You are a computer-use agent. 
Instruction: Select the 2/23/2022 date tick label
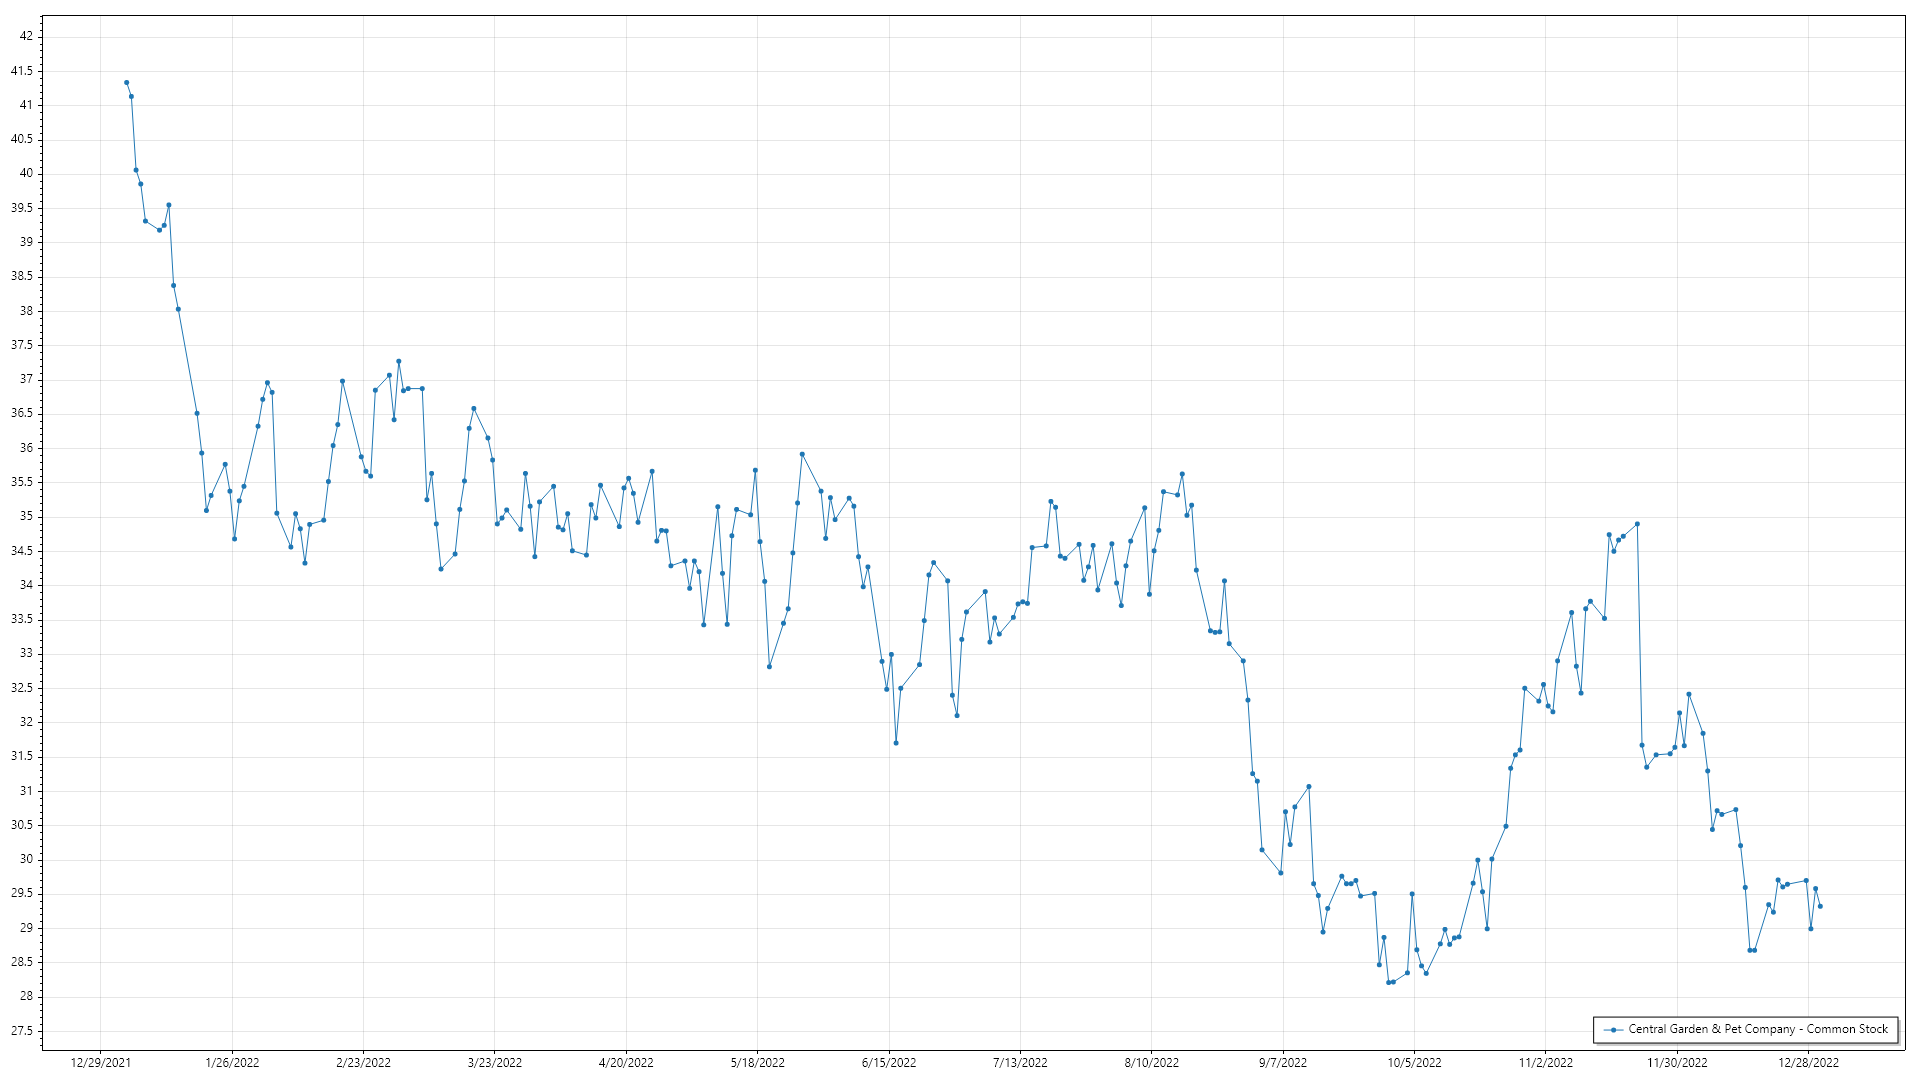[363, 1063]
